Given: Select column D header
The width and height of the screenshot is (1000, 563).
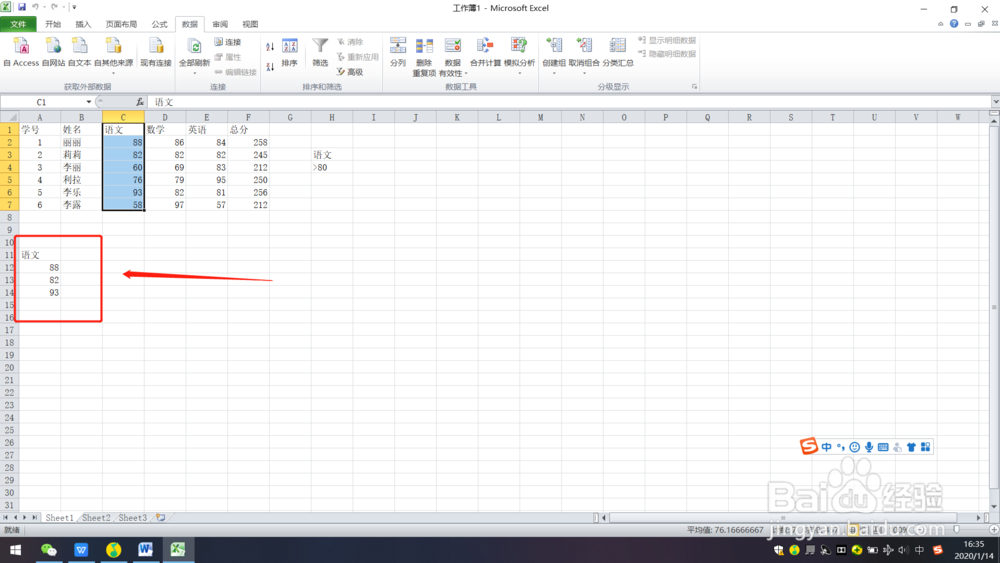Looking at the screenshot, I should pyautogui.click(x=165, y=117).
